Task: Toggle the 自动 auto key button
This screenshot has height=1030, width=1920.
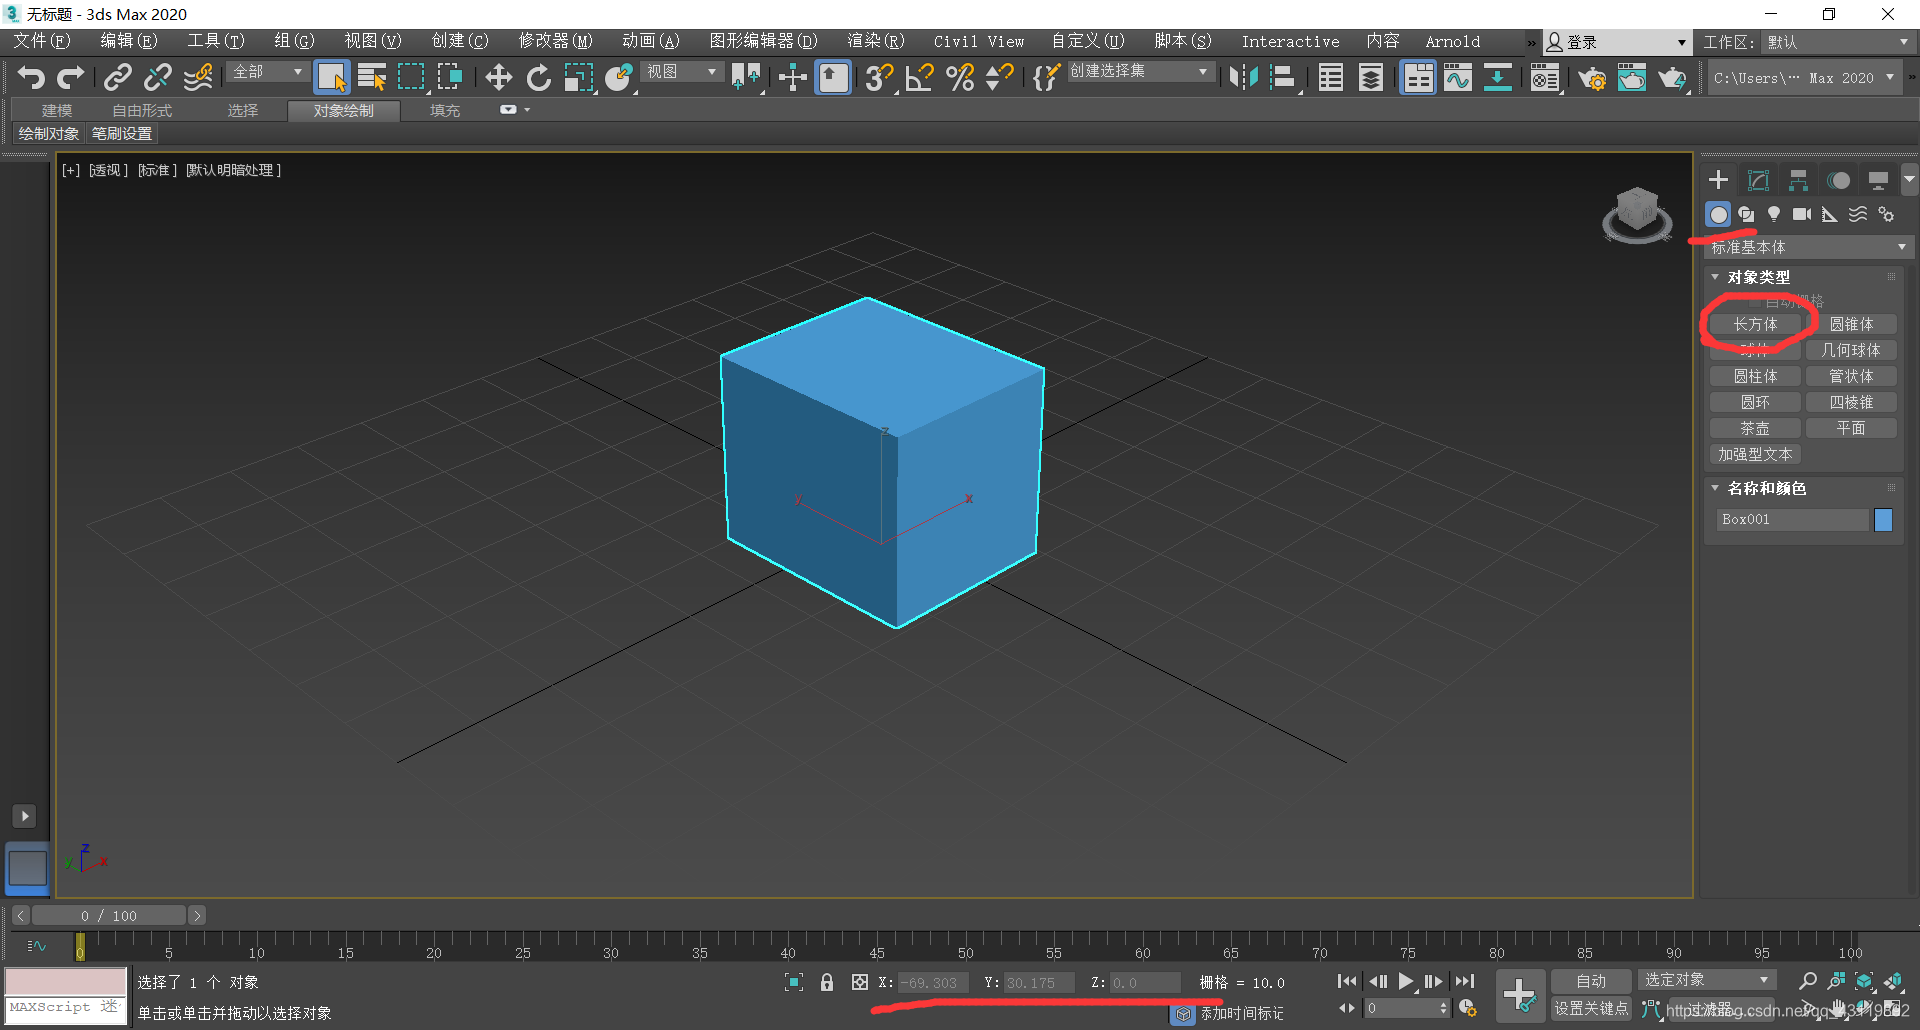Action: [x=1591, y=981]
